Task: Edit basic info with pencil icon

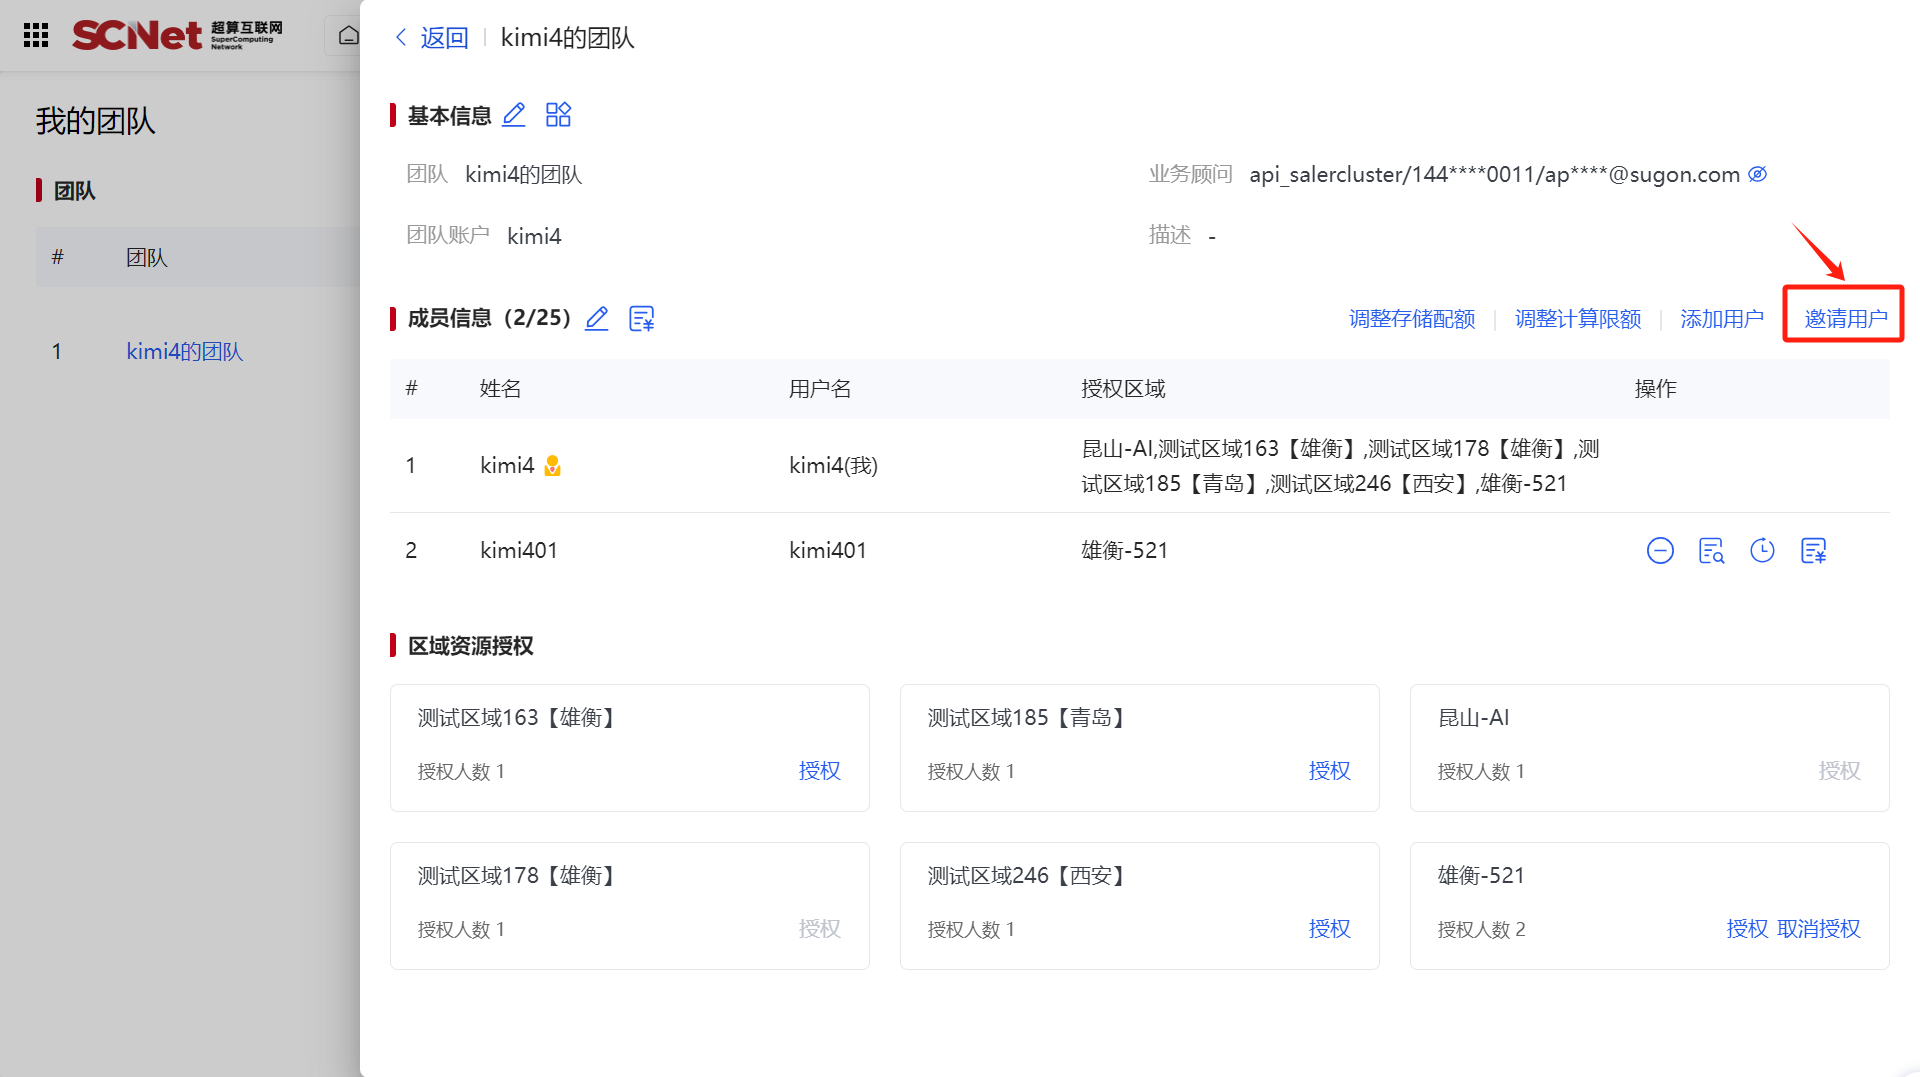Action: click(514, 115)
